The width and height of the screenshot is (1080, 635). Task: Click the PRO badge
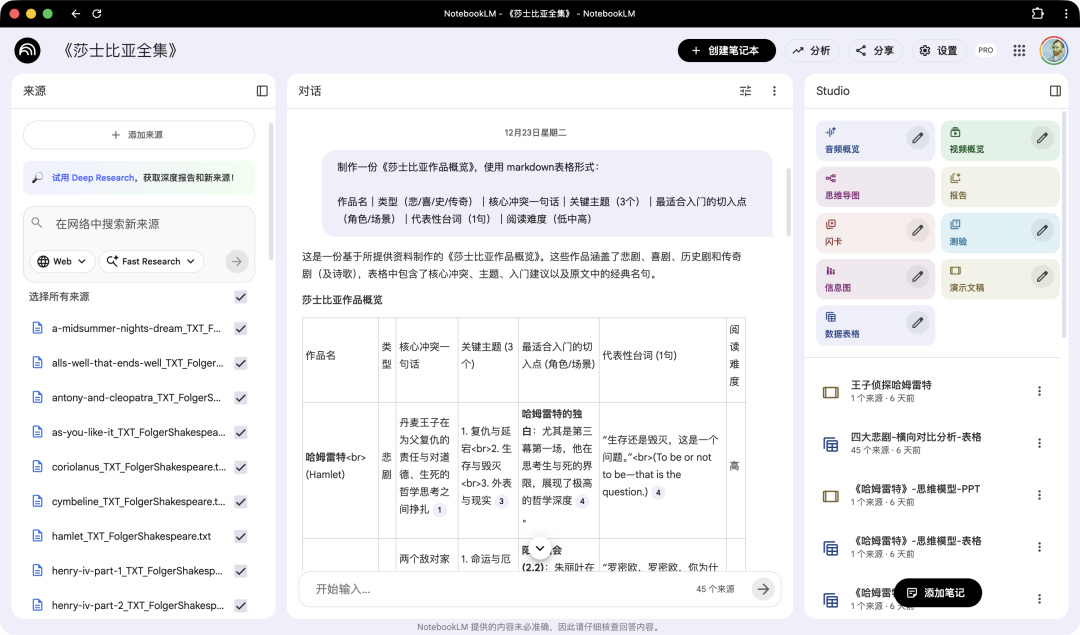pyautogui.click(x=986, y=50)
